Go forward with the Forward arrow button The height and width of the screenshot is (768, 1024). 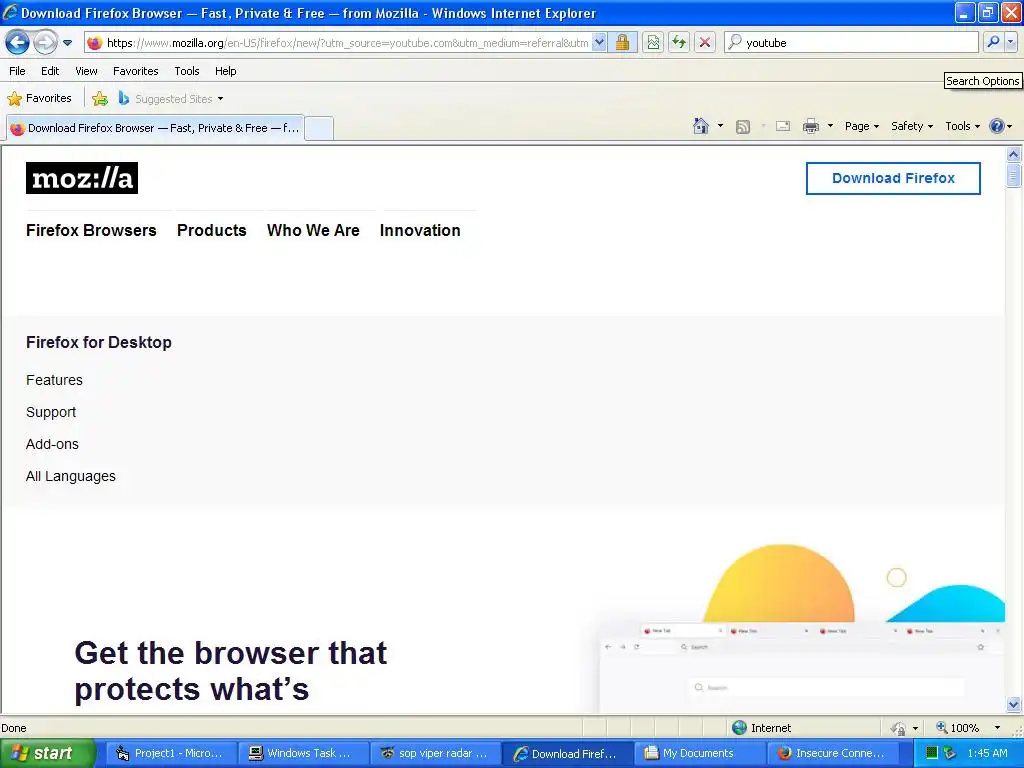pyautogui.click(x=45, y=43)
